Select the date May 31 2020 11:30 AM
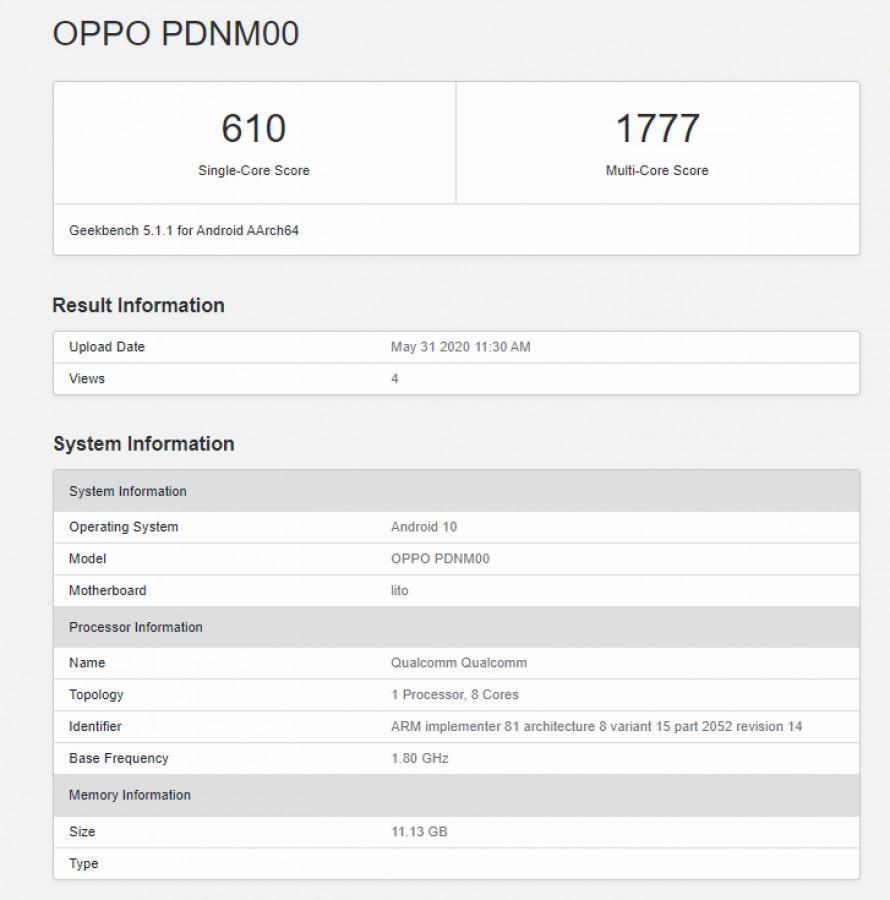Image resolution: width=890 pixels, height=900 pixels. (x=461, y=347)
